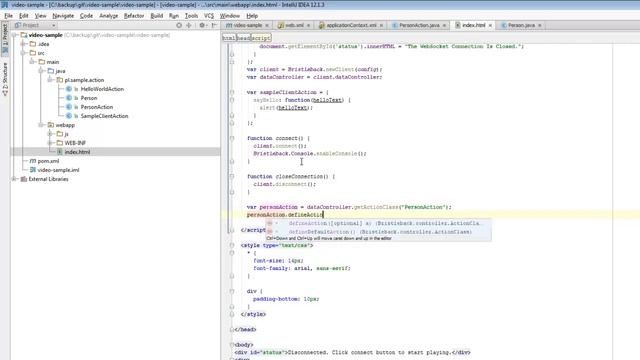Select the Person class in project tree
This screenshot has width=640, height=360.
89,98
